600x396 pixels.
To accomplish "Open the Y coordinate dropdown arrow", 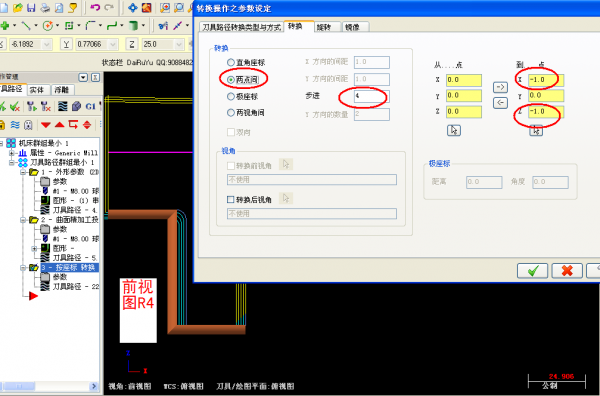I will click(112, 44).
